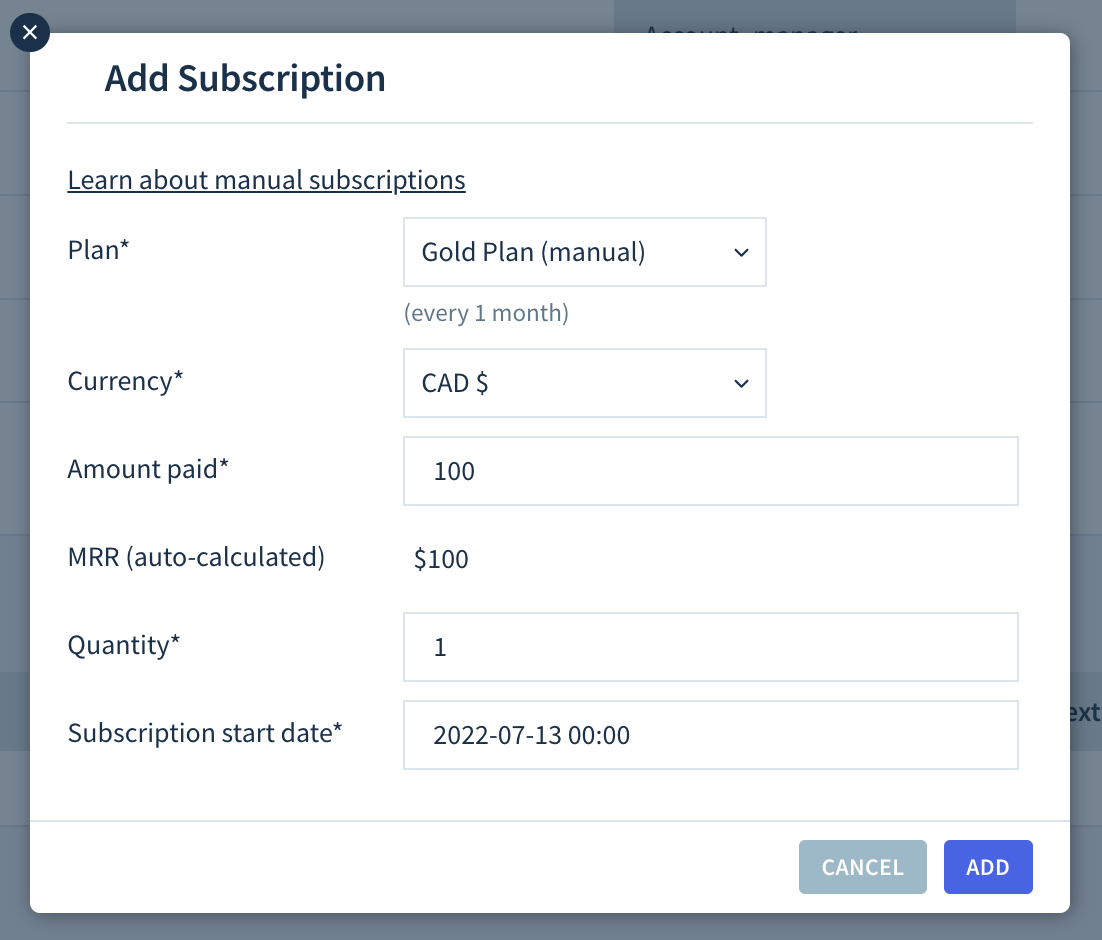Image resolution: width=1102 pixels, height=940 pixels.
Task: Click the Amount paid* label
Action: 148,469
